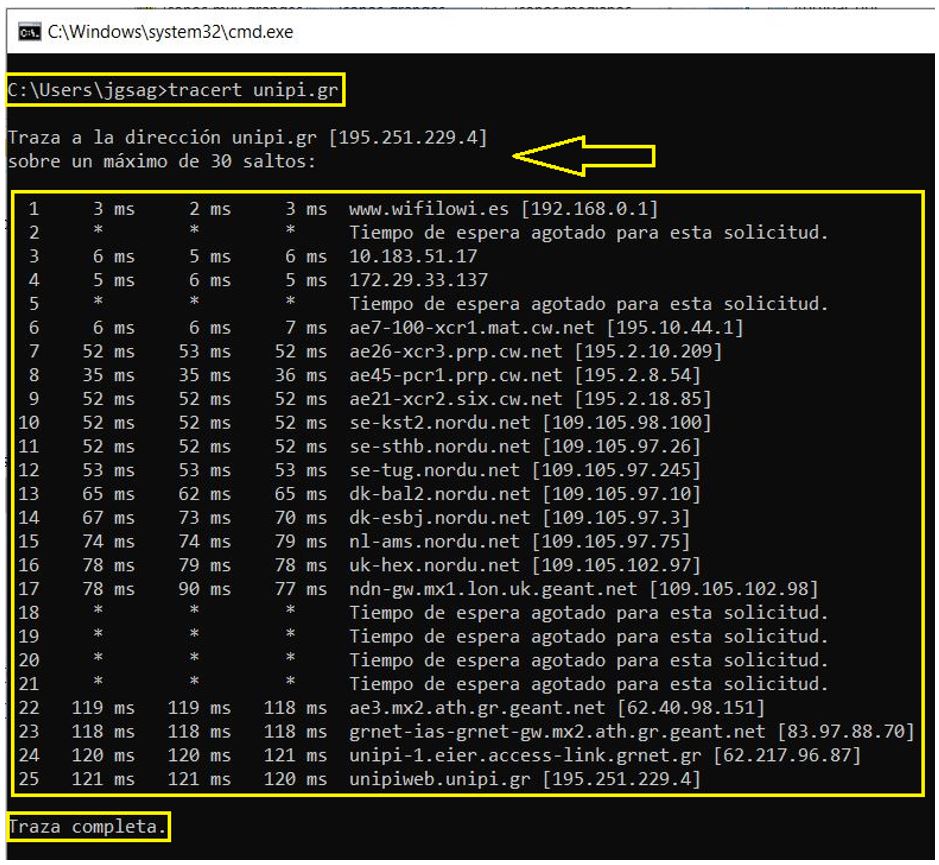Select dk-esbj.nordu.net hostname

440,518
